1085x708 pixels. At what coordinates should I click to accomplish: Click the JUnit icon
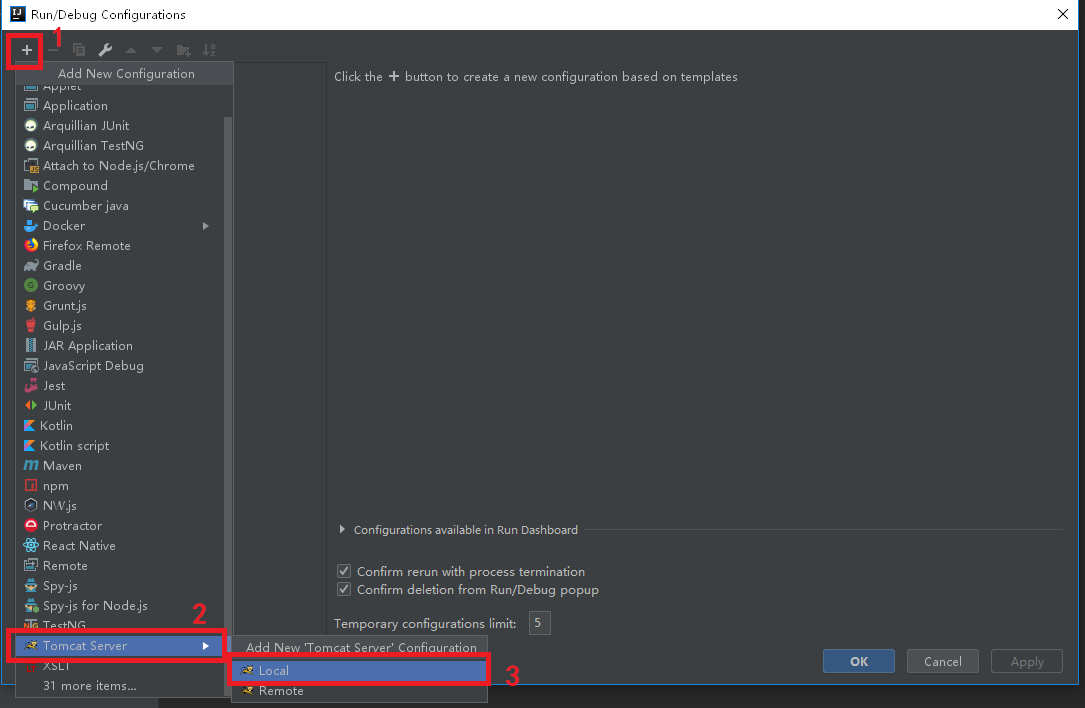(30, 406)
